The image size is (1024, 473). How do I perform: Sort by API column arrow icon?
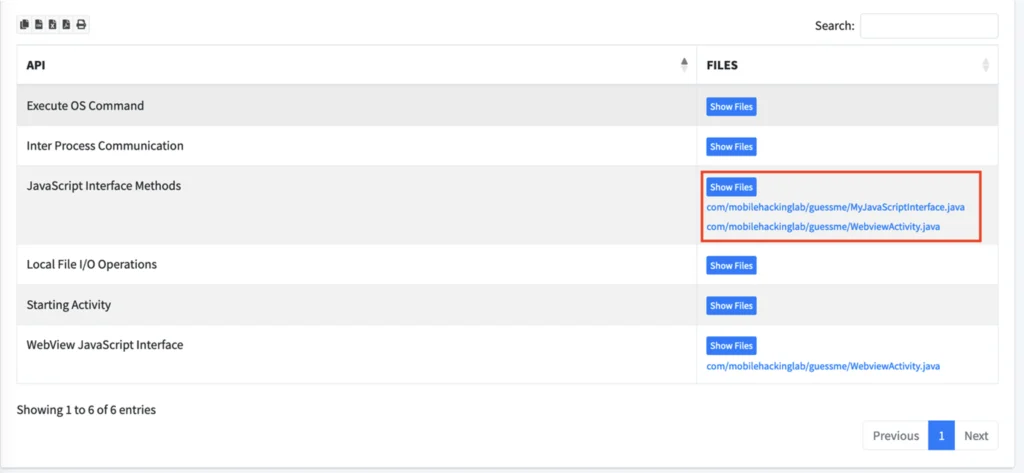pos(684,65)
